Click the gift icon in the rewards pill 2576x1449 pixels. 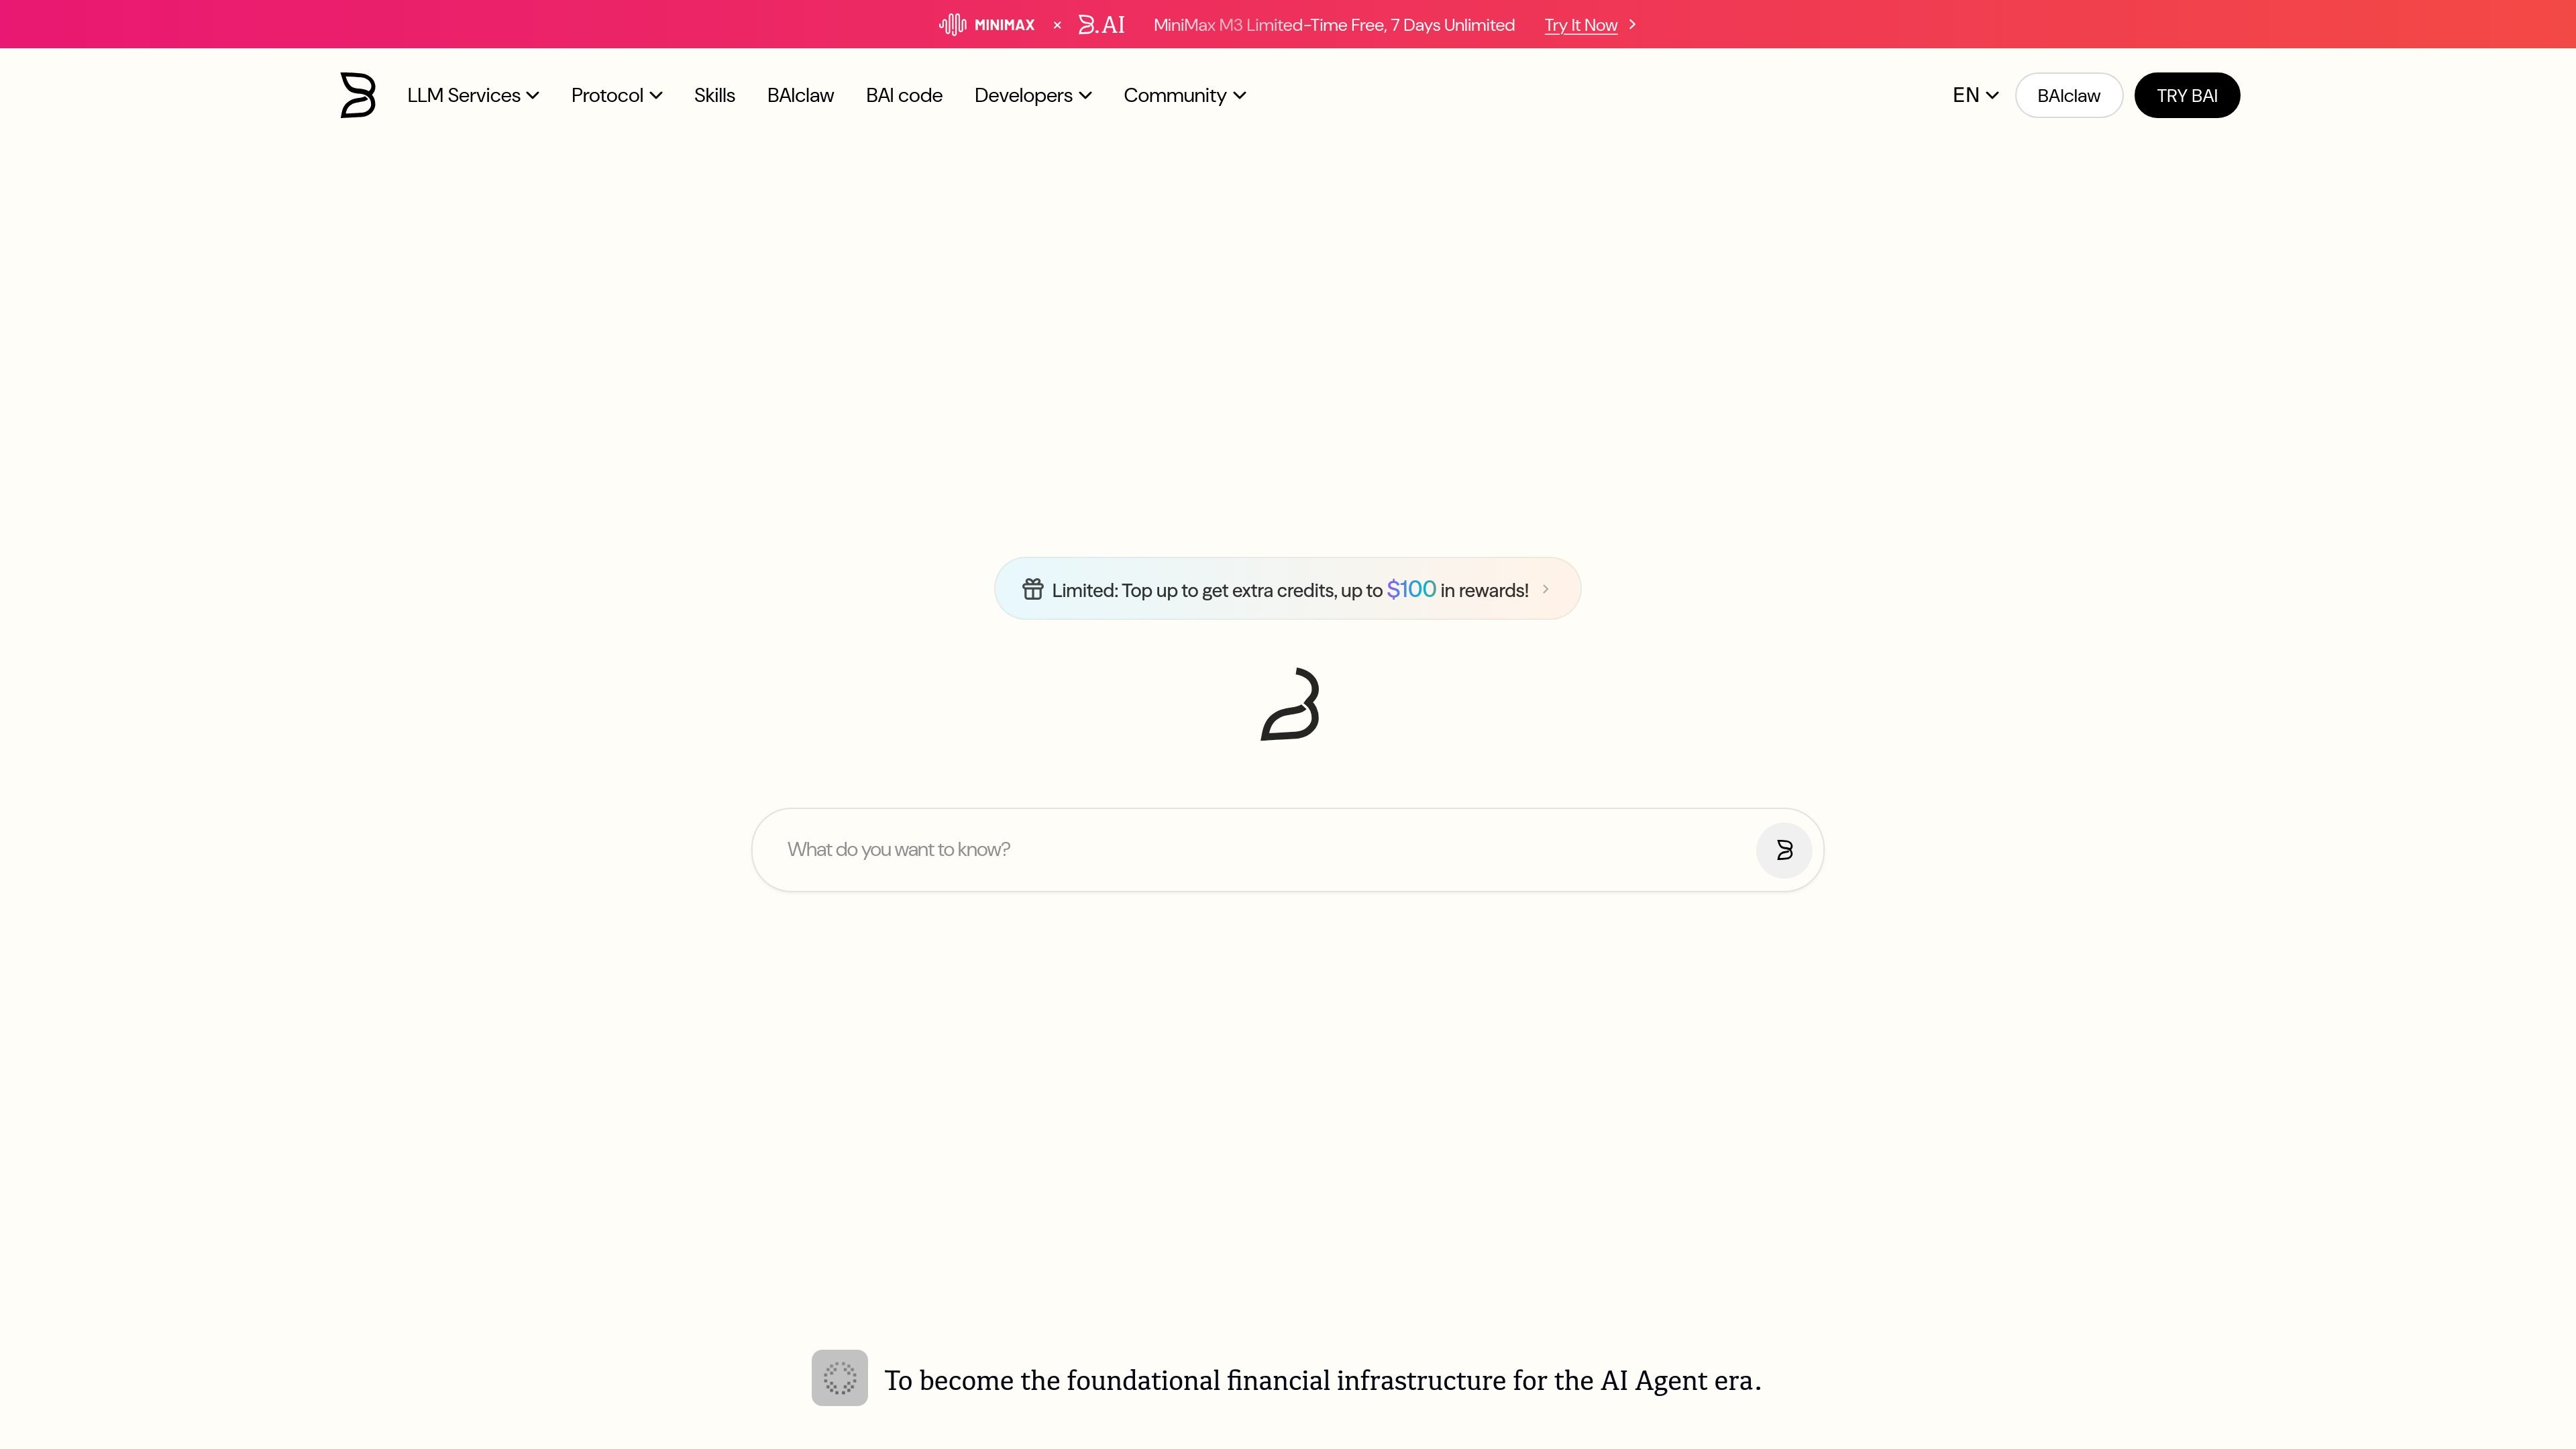[x=1033, y=589]
